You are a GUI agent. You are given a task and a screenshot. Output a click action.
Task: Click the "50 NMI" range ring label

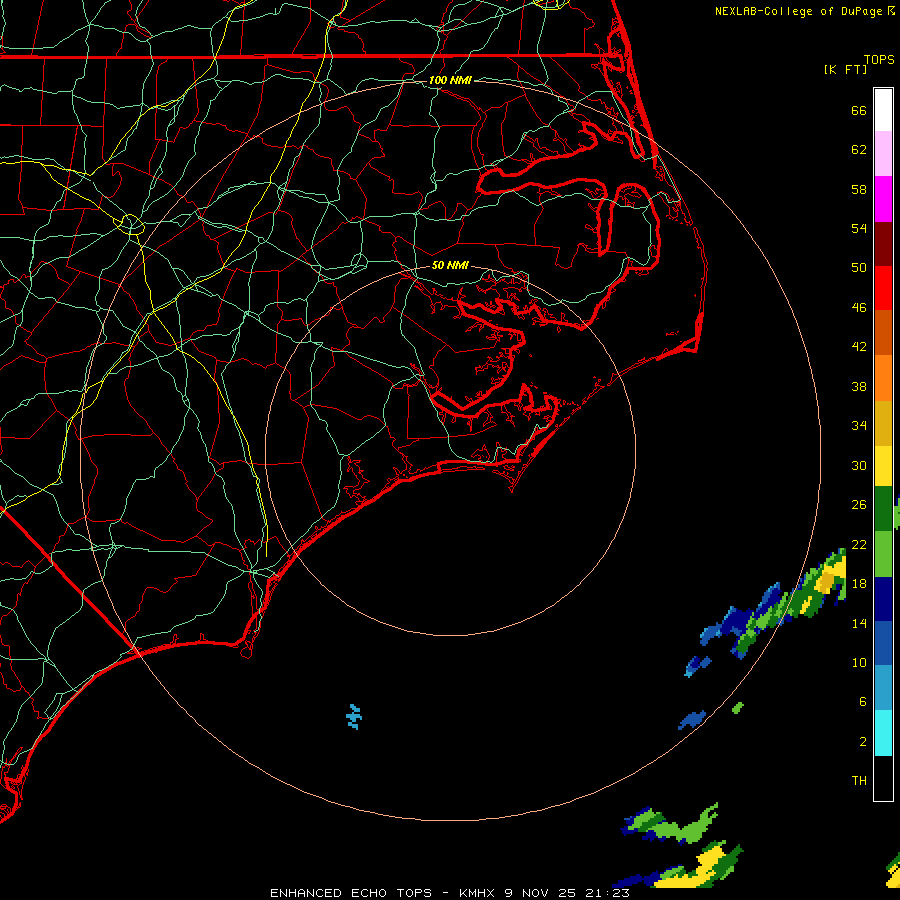[x=450, y=265]
